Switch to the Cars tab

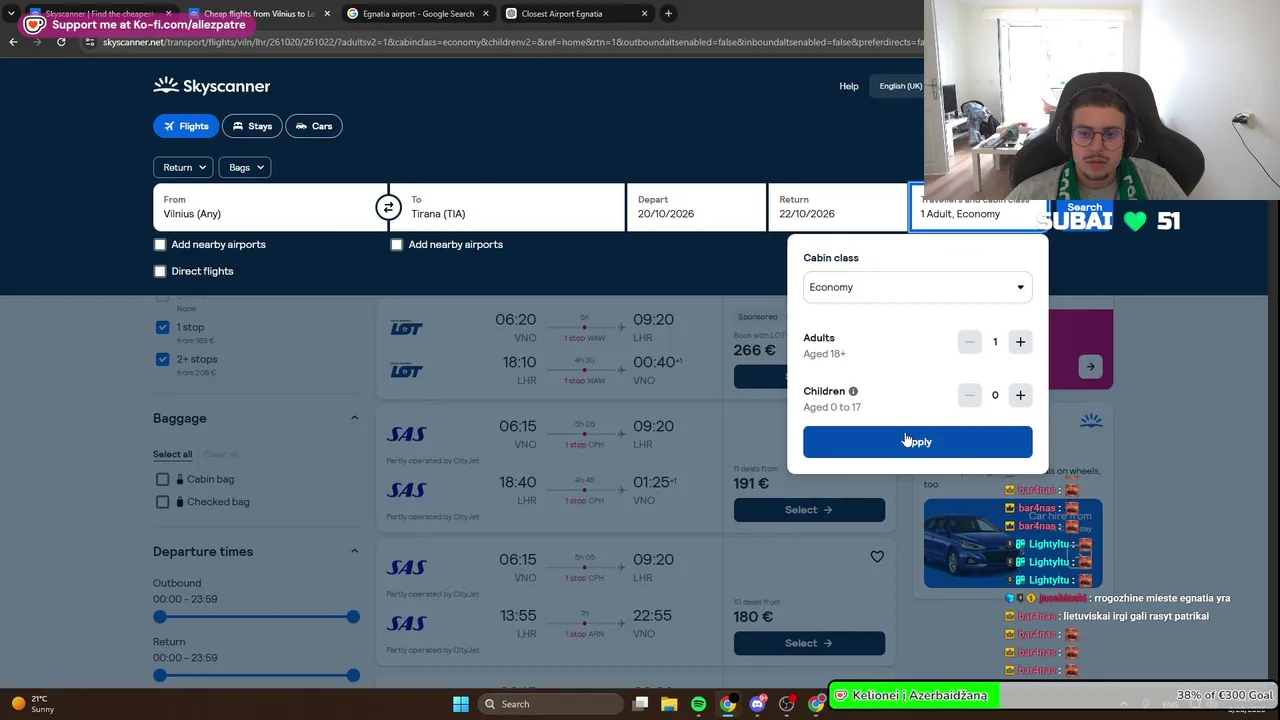[314, 126]
